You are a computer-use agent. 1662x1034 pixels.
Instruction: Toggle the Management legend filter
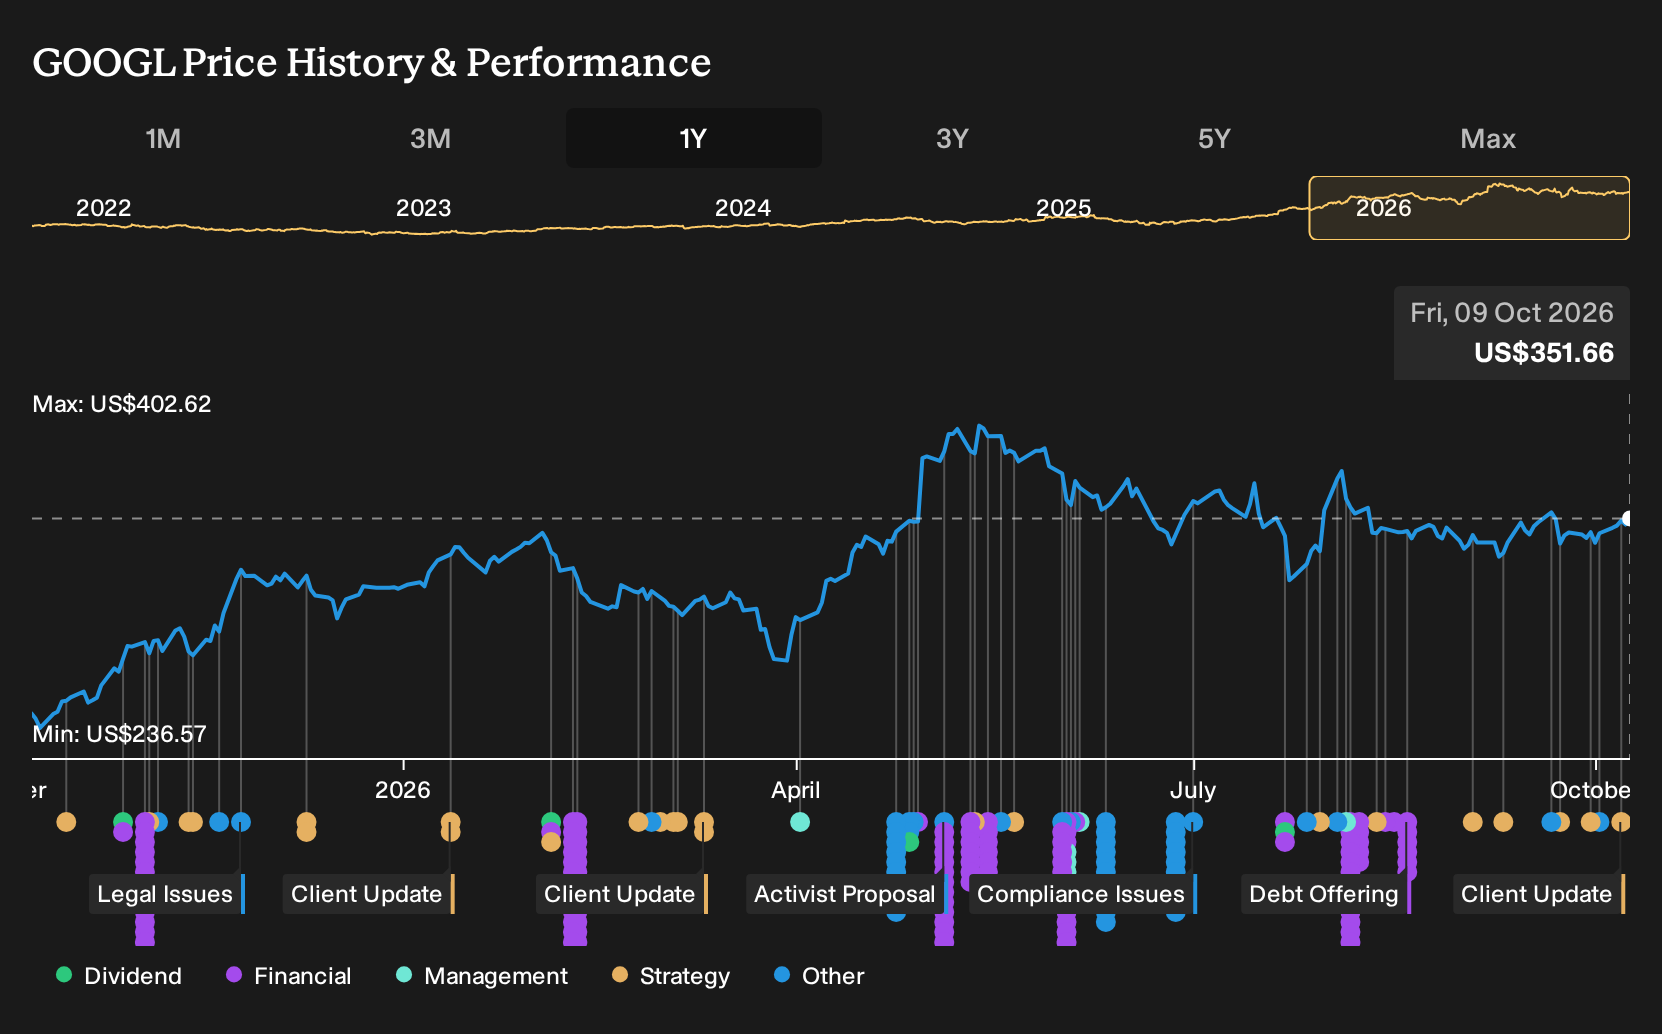click(482, 976)
